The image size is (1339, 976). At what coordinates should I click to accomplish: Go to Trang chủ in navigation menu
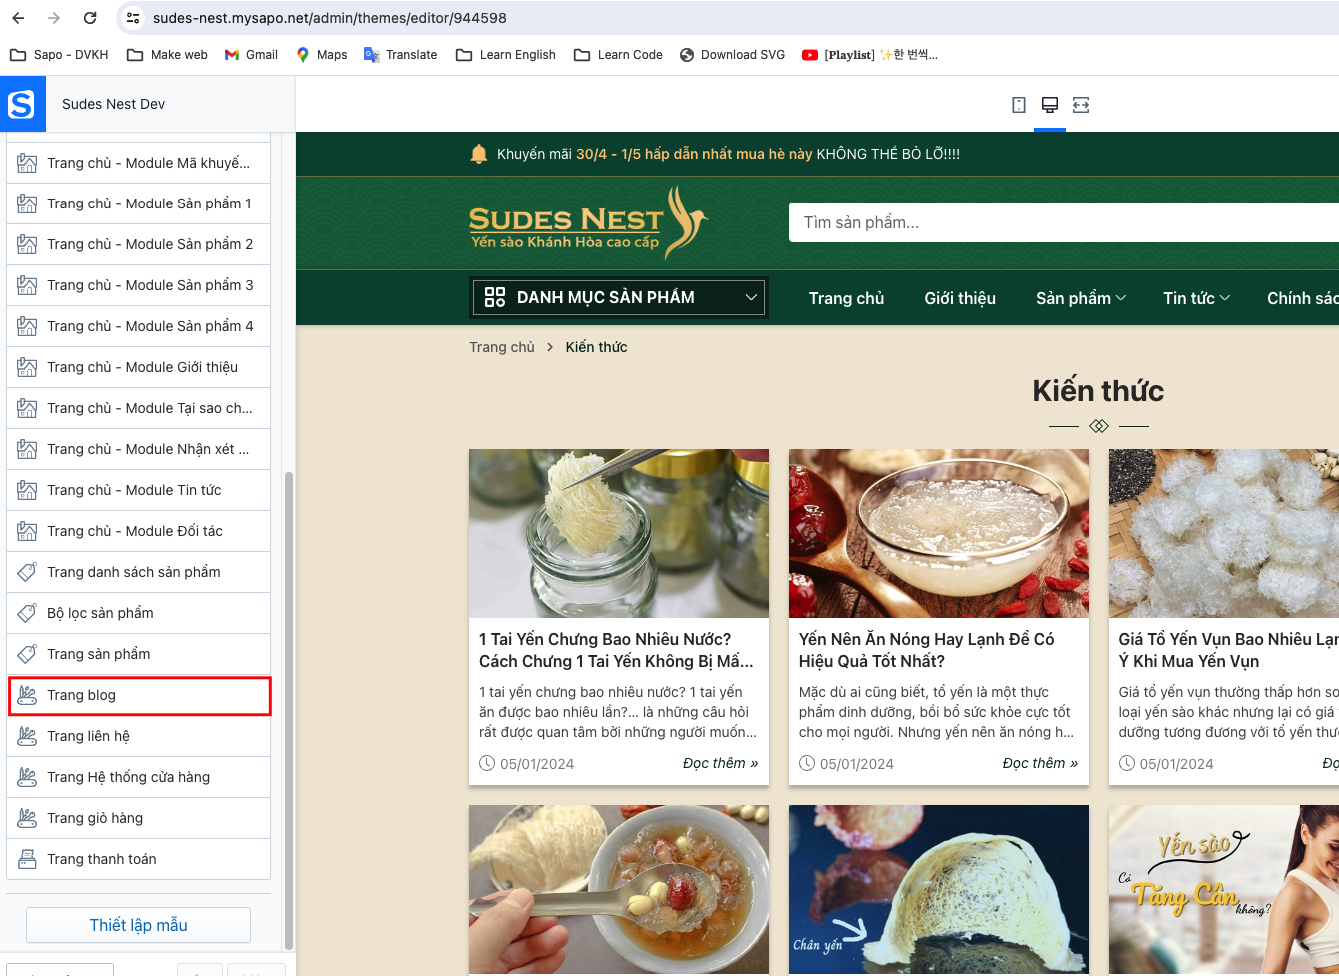[x=846, y=298]
